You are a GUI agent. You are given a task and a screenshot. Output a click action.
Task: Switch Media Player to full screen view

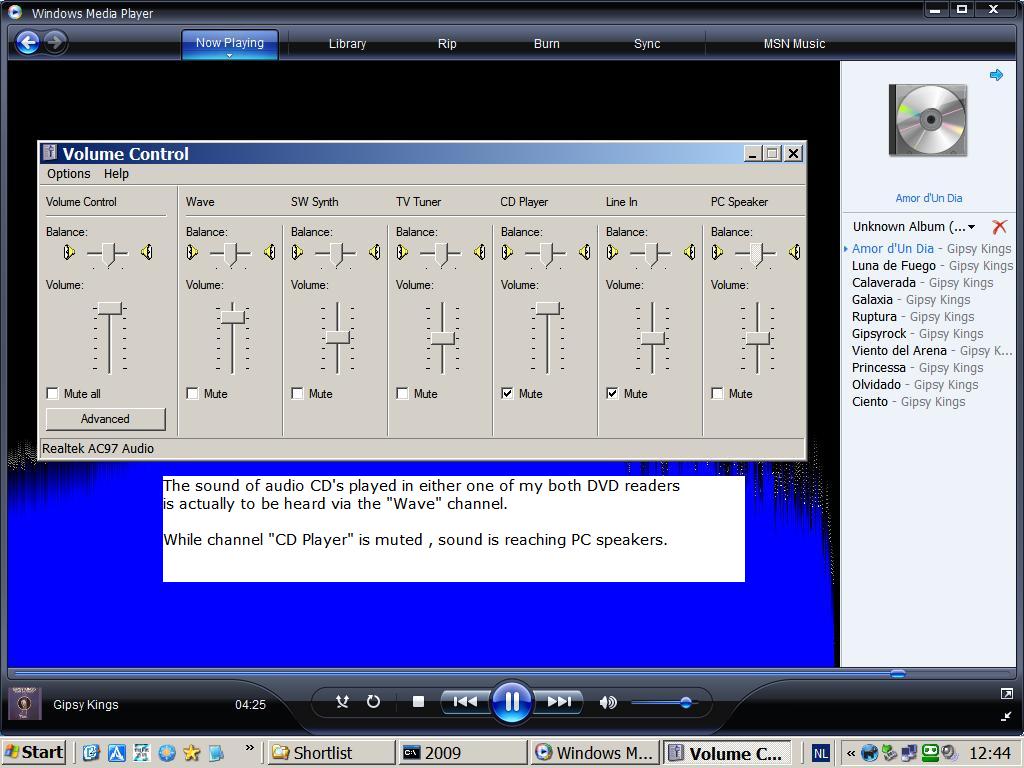point(1006,694)
